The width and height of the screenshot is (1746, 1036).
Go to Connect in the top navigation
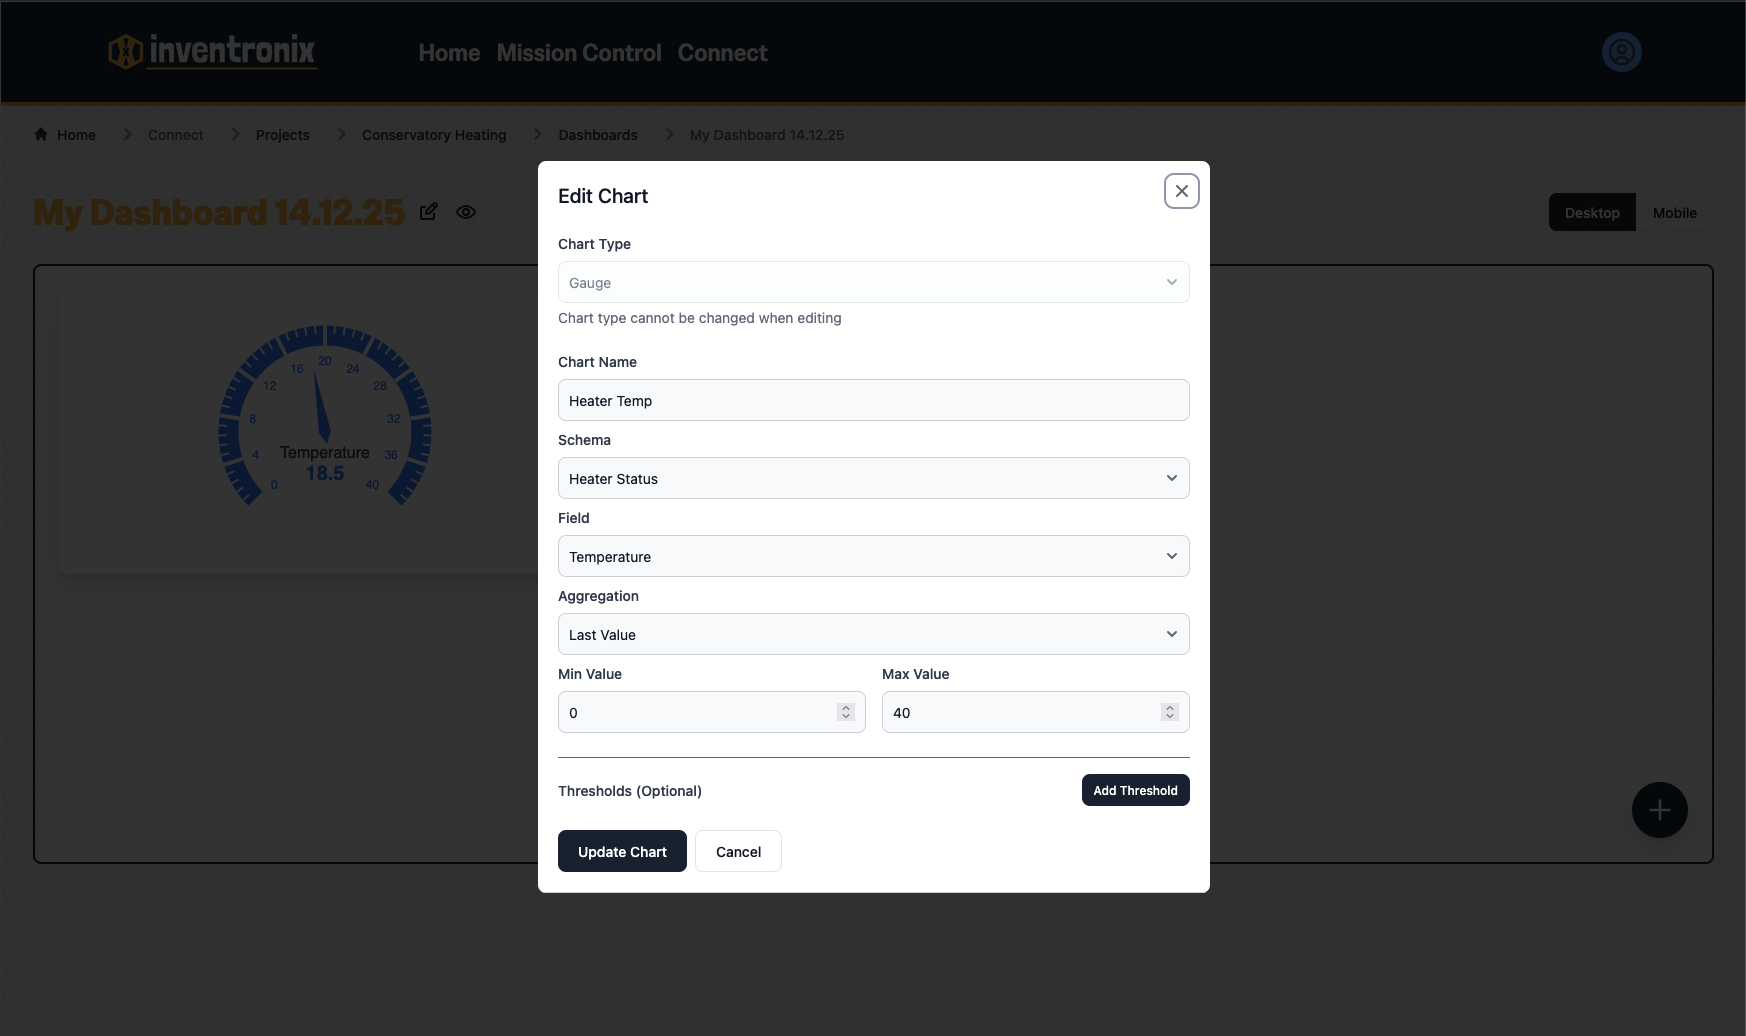point(722,53)
